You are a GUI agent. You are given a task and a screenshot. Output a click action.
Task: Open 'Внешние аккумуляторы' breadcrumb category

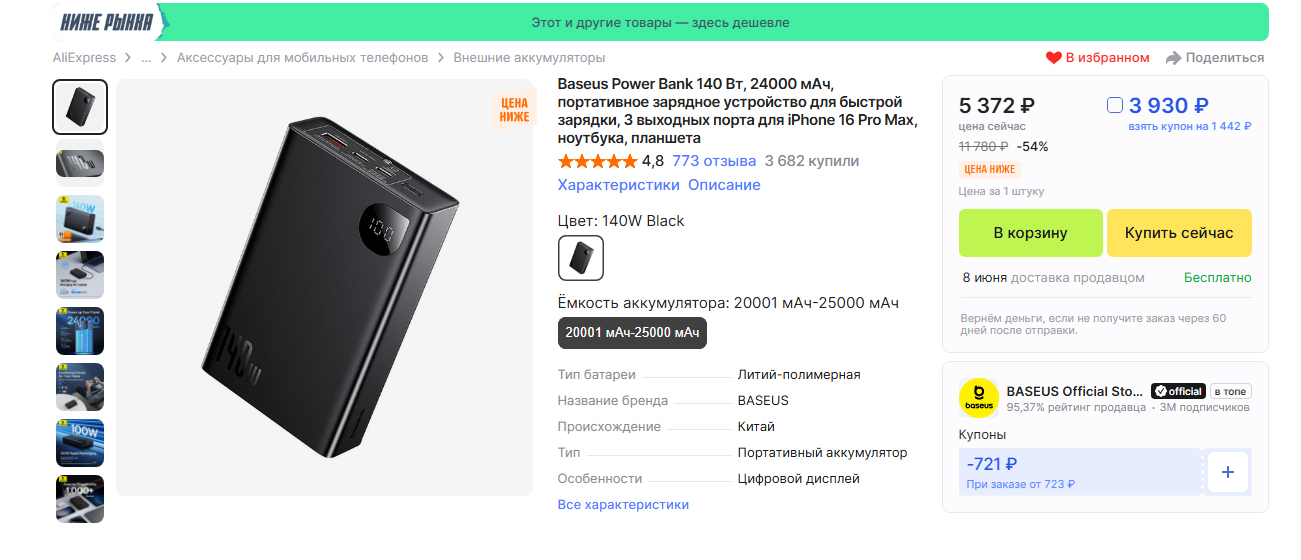point(529,58)
